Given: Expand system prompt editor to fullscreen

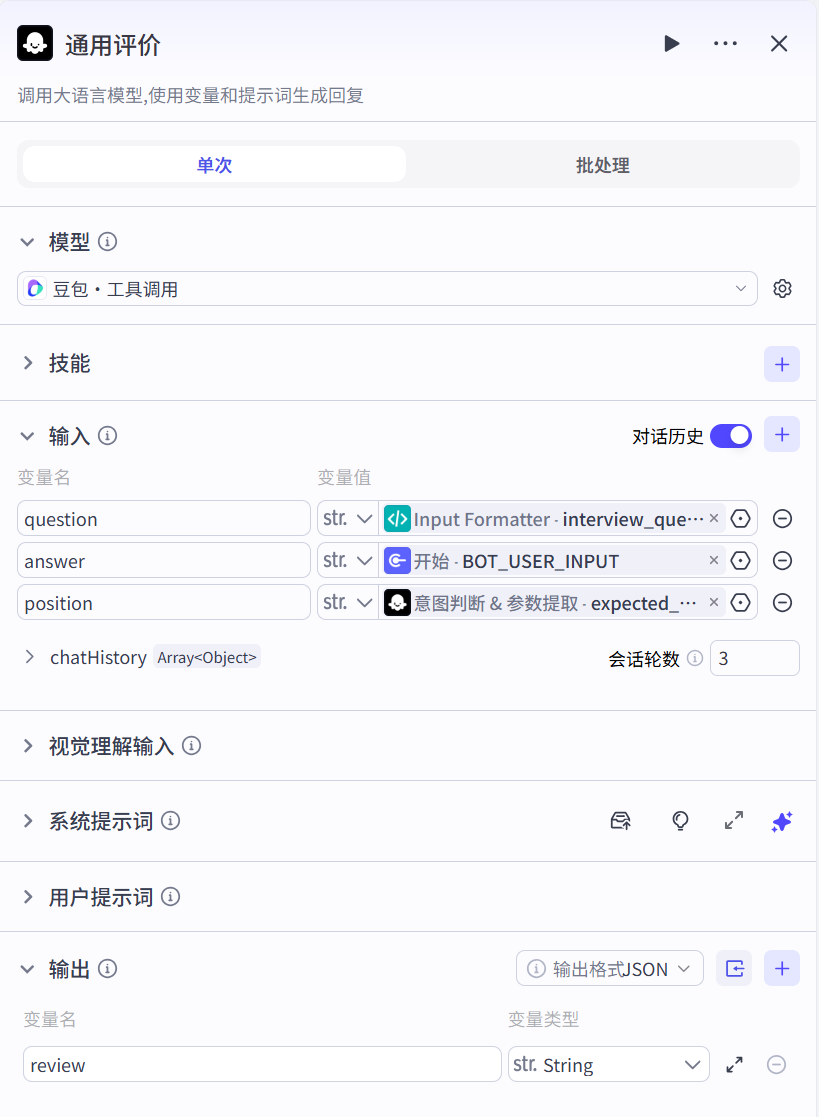Looking at the screenshot, I should pyautogui.click(x=734, y=821).
